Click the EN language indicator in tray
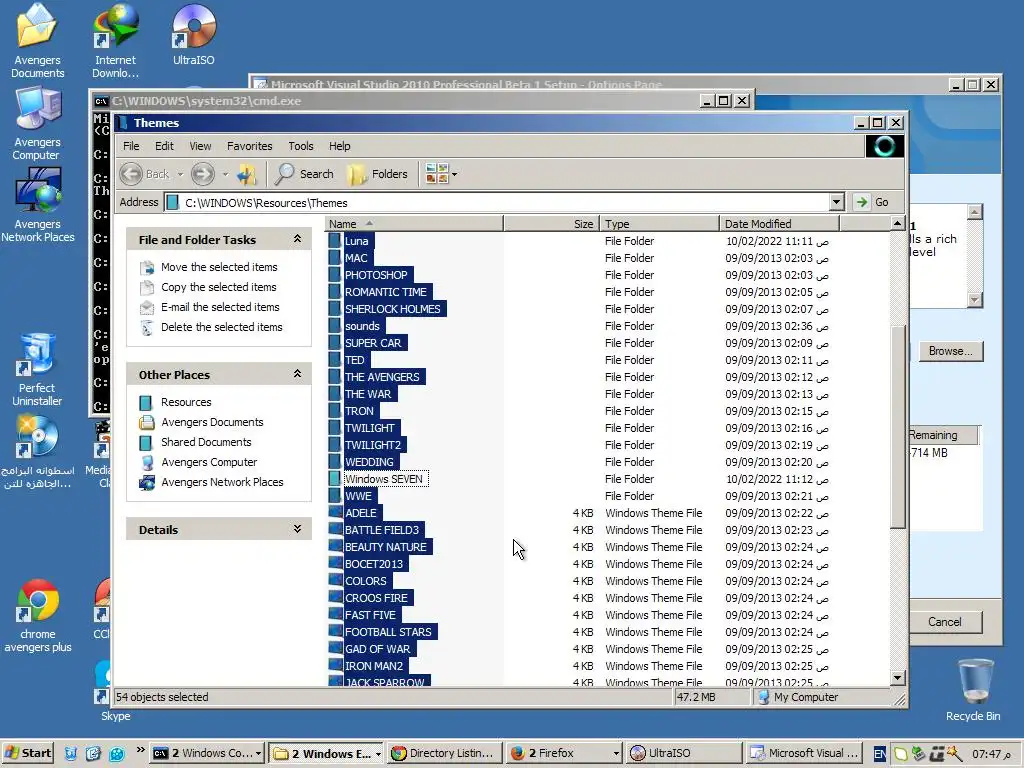 click(880, 754)
